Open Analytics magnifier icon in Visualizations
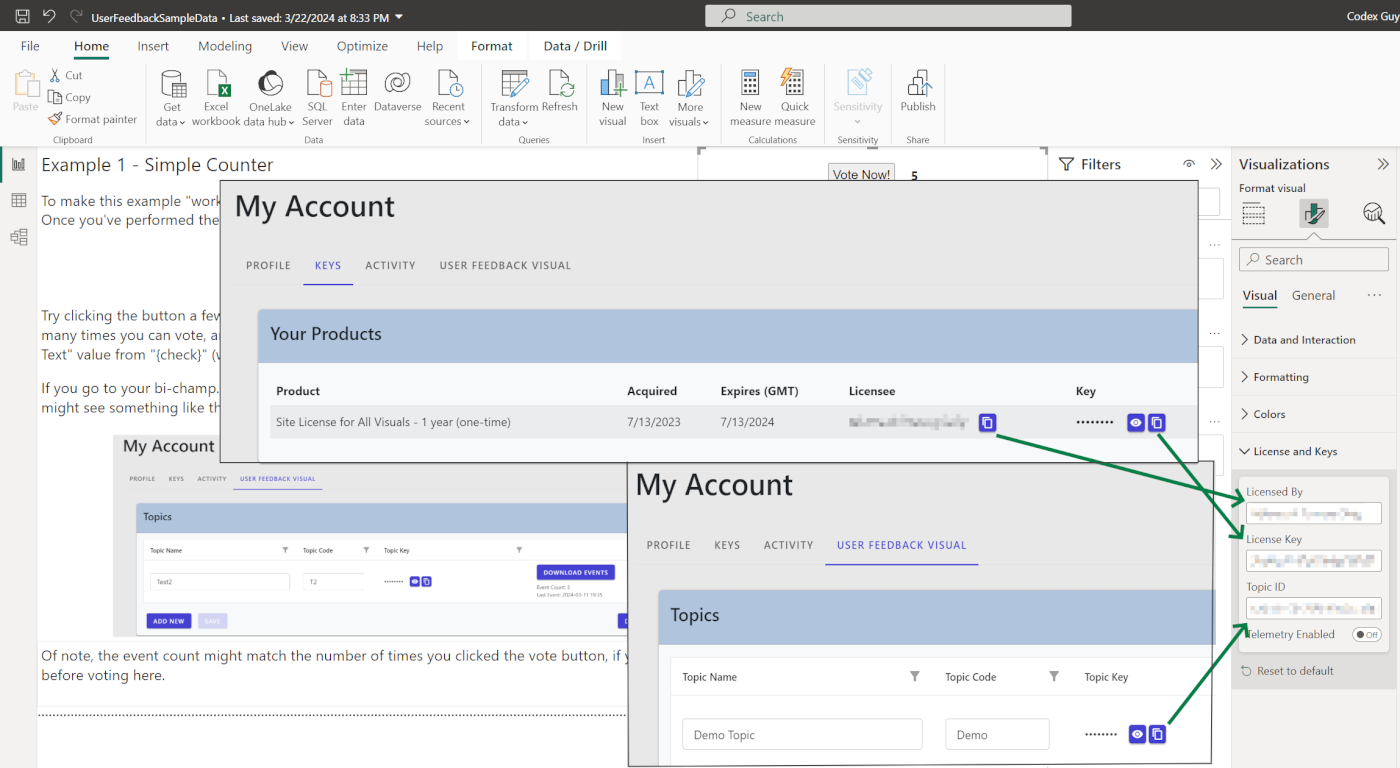1400x768 pixels. click(x=1374, y=213)
